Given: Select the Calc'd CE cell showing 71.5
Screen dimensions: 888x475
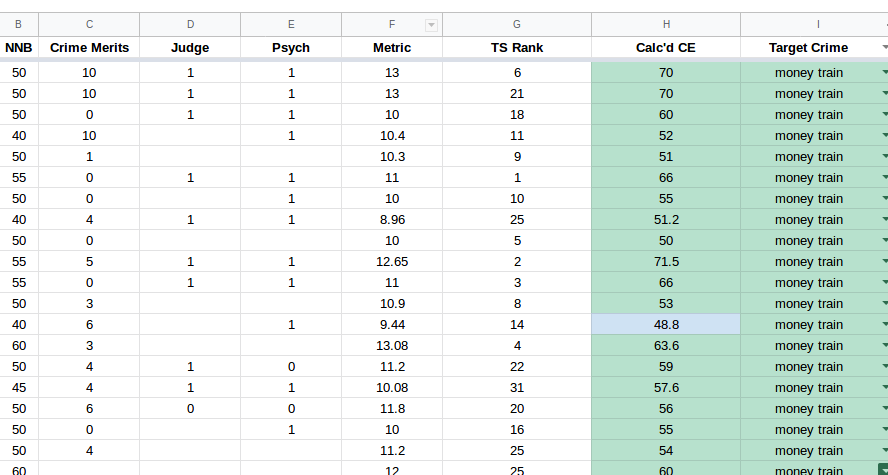Looking at the screenshot, I should [x=666, y=262].
